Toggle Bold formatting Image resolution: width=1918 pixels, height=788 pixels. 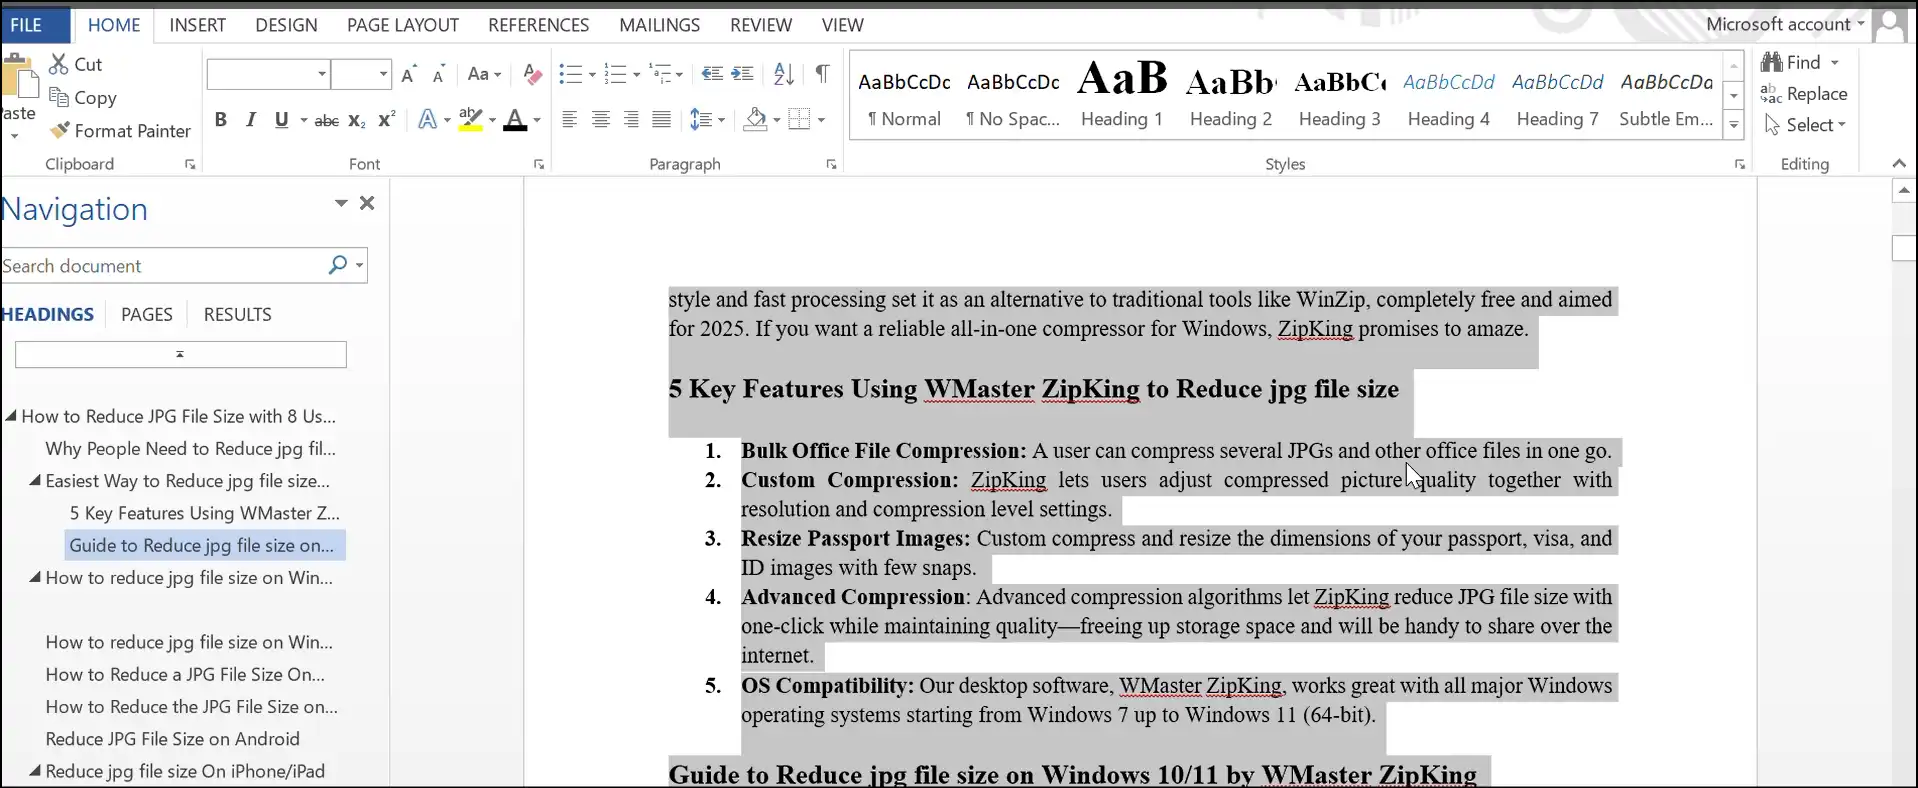(x=221, y=120)
